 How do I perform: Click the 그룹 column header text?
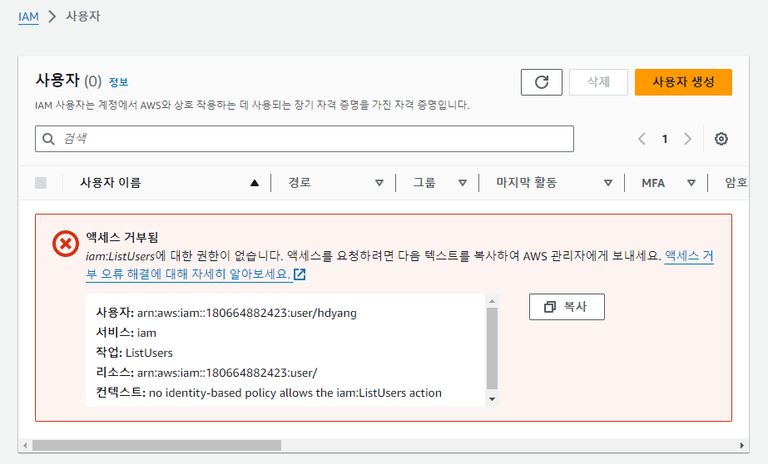pos(424,183)
